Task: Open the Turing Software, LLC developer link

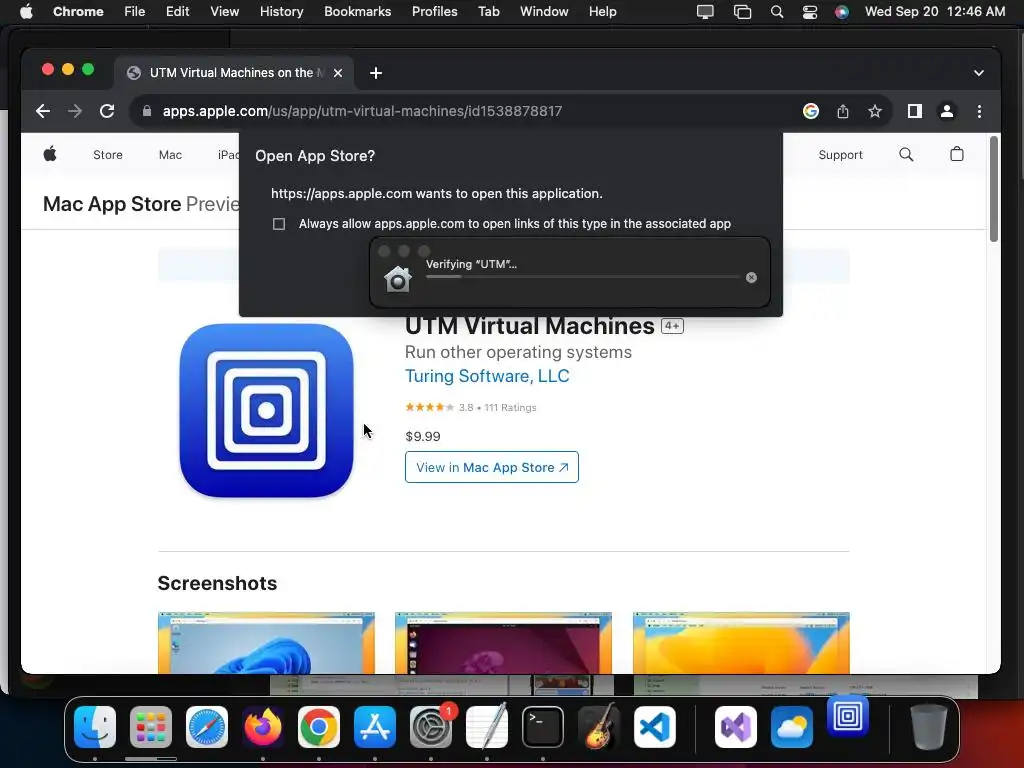Action: [487, 376]
